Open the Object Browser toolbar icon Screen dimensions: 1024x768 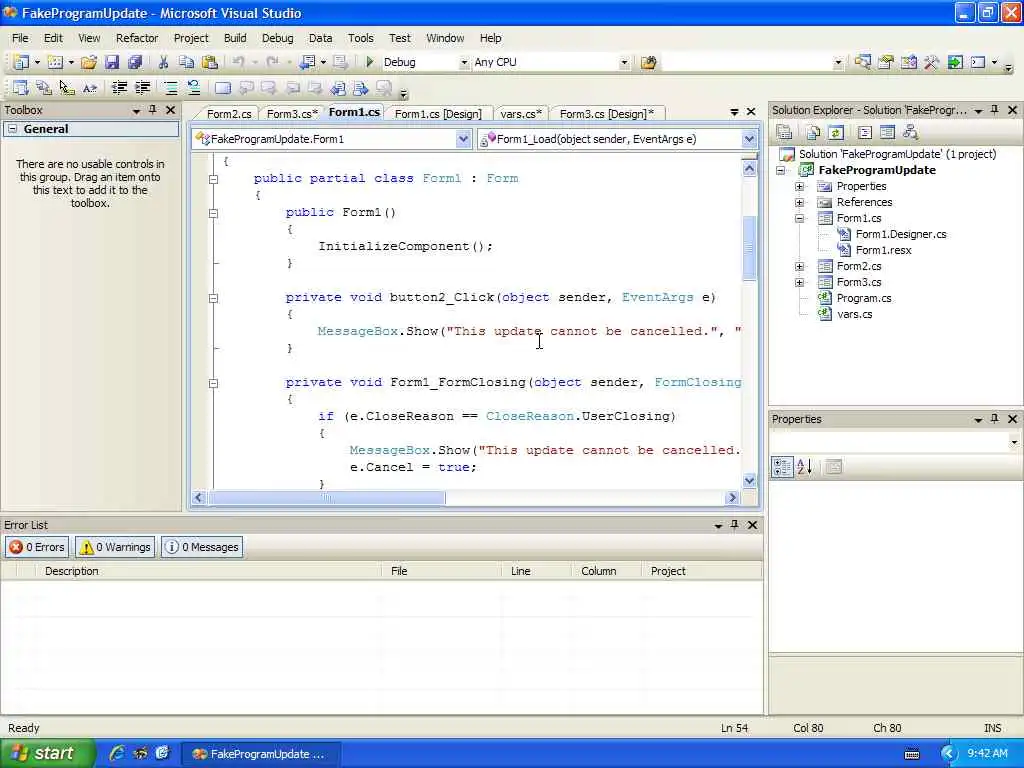(x=908, y=62)
